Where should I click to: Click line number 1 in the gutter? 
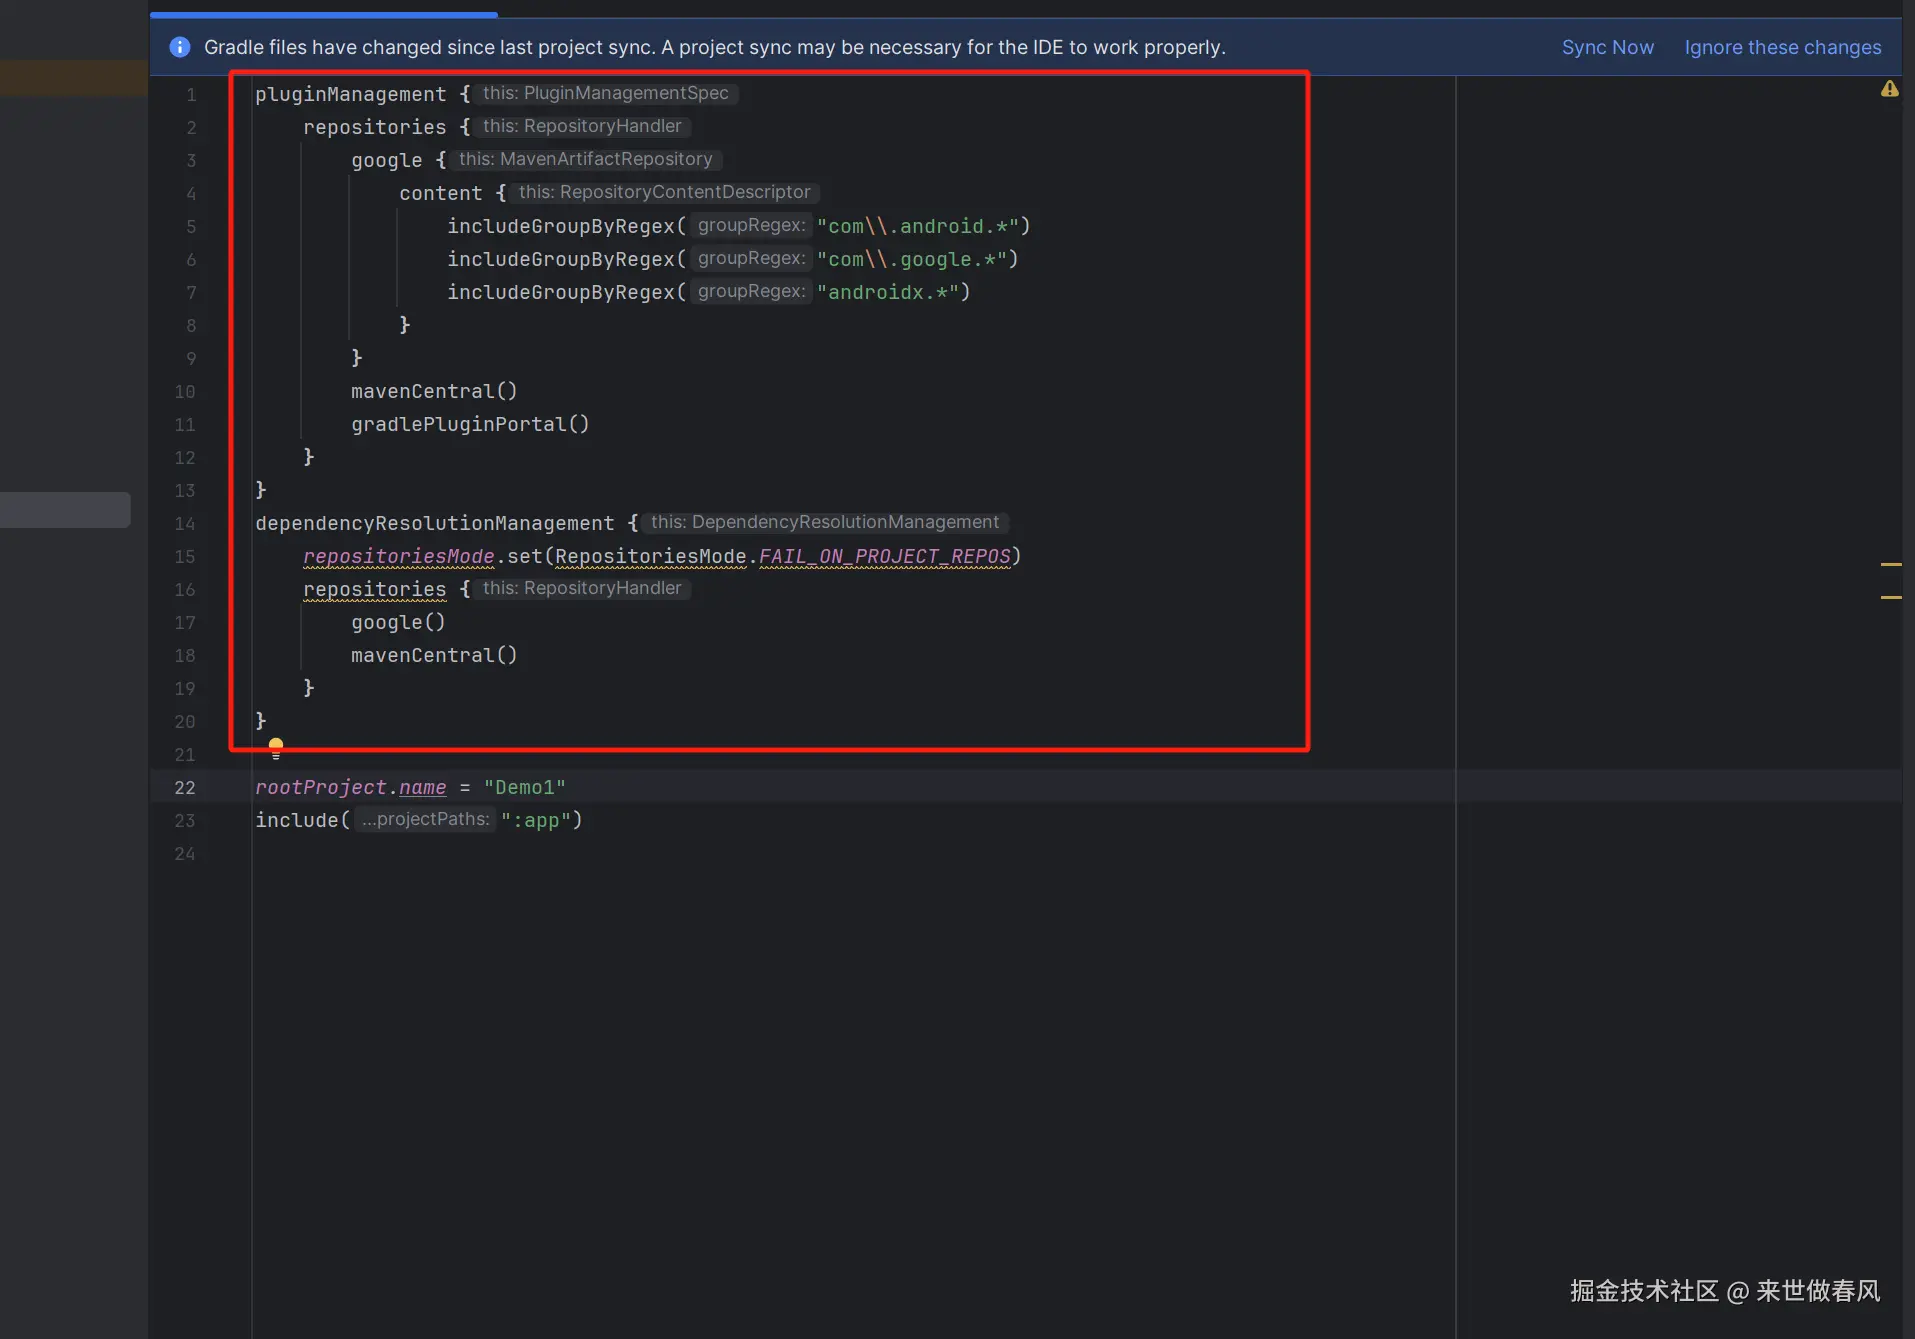191,94
